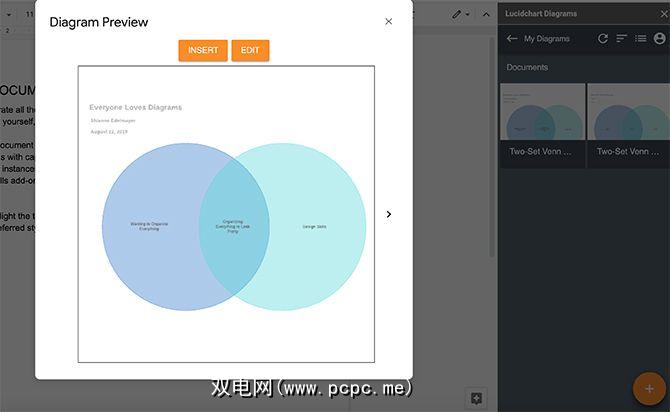Click the Explore icon at bottom

point(476,398)
